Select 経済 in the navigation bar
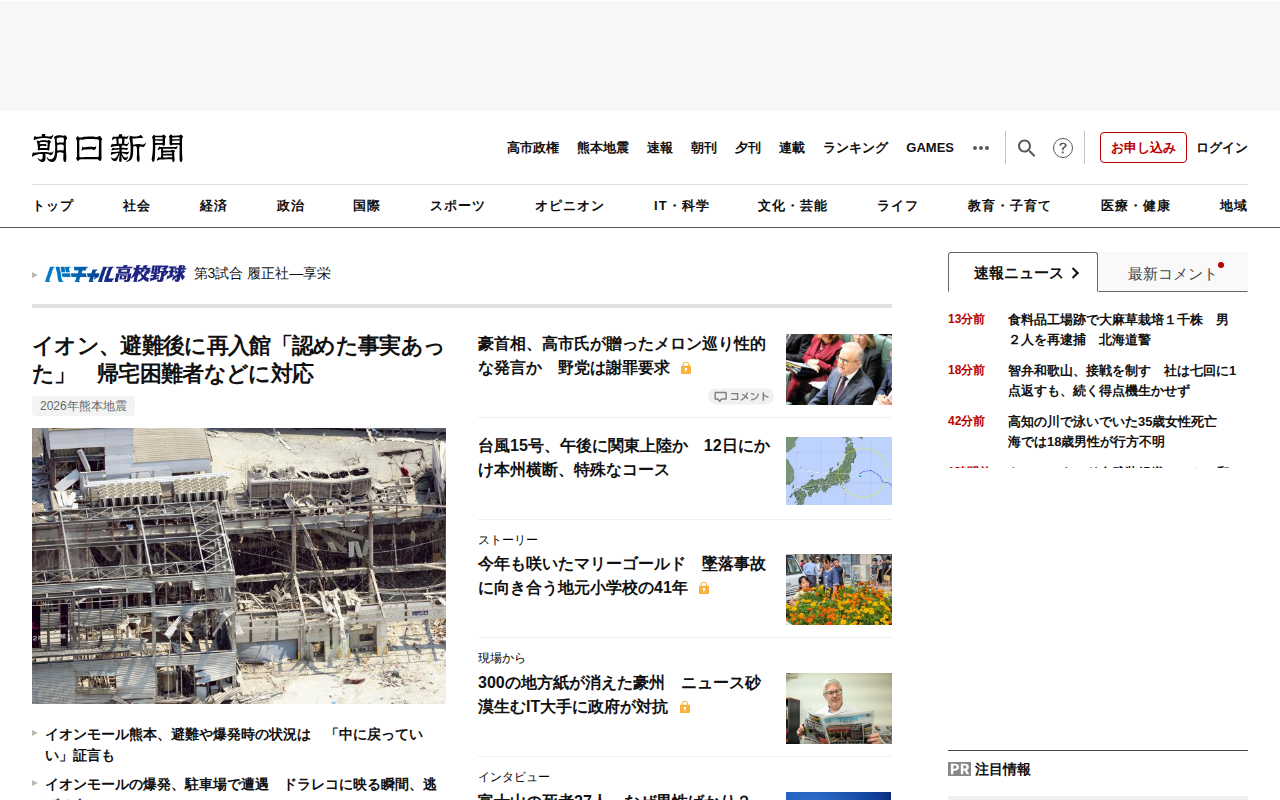This screenshot has width=1280, height=800. click(x=214, y=206)
